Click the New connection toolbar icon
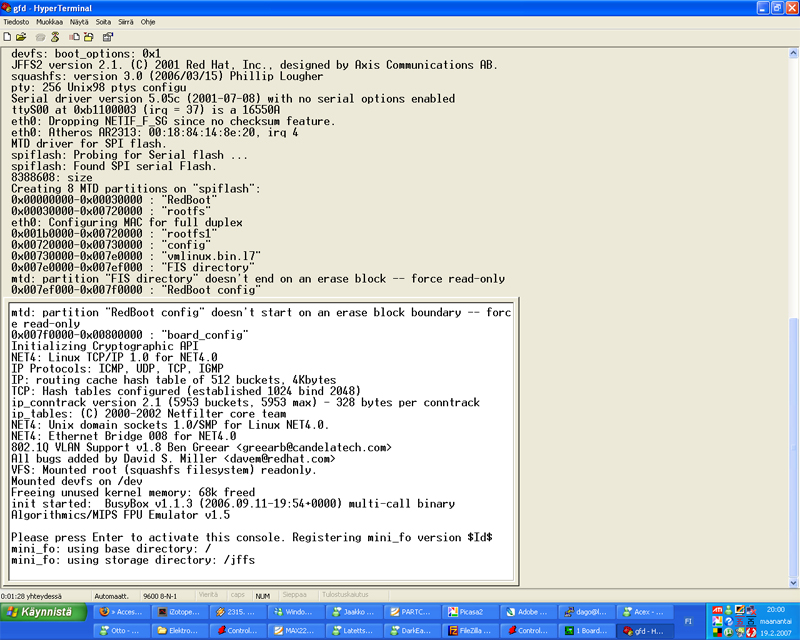Screen dimensions: 800x640 click(7, 37)
